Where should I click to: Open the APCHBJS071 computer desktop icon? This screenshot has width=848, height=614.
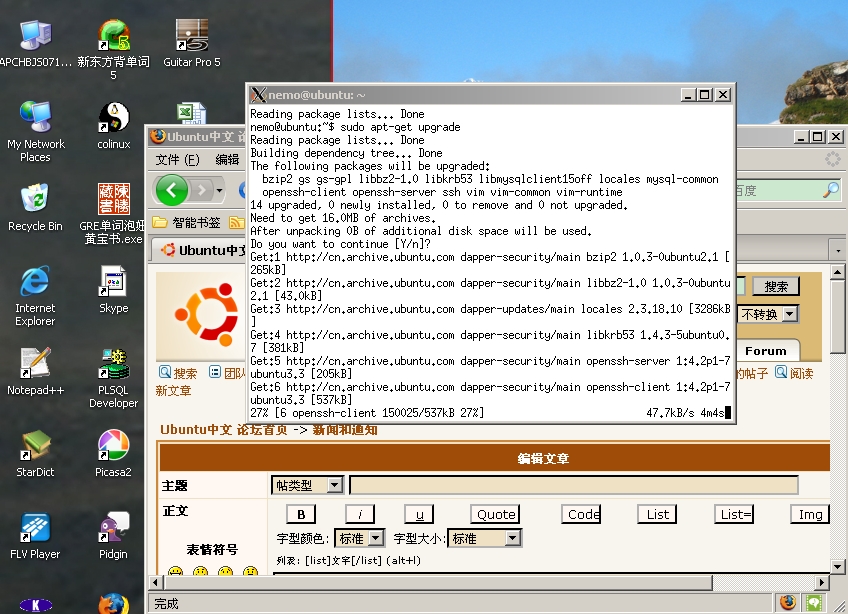[35, 43]
